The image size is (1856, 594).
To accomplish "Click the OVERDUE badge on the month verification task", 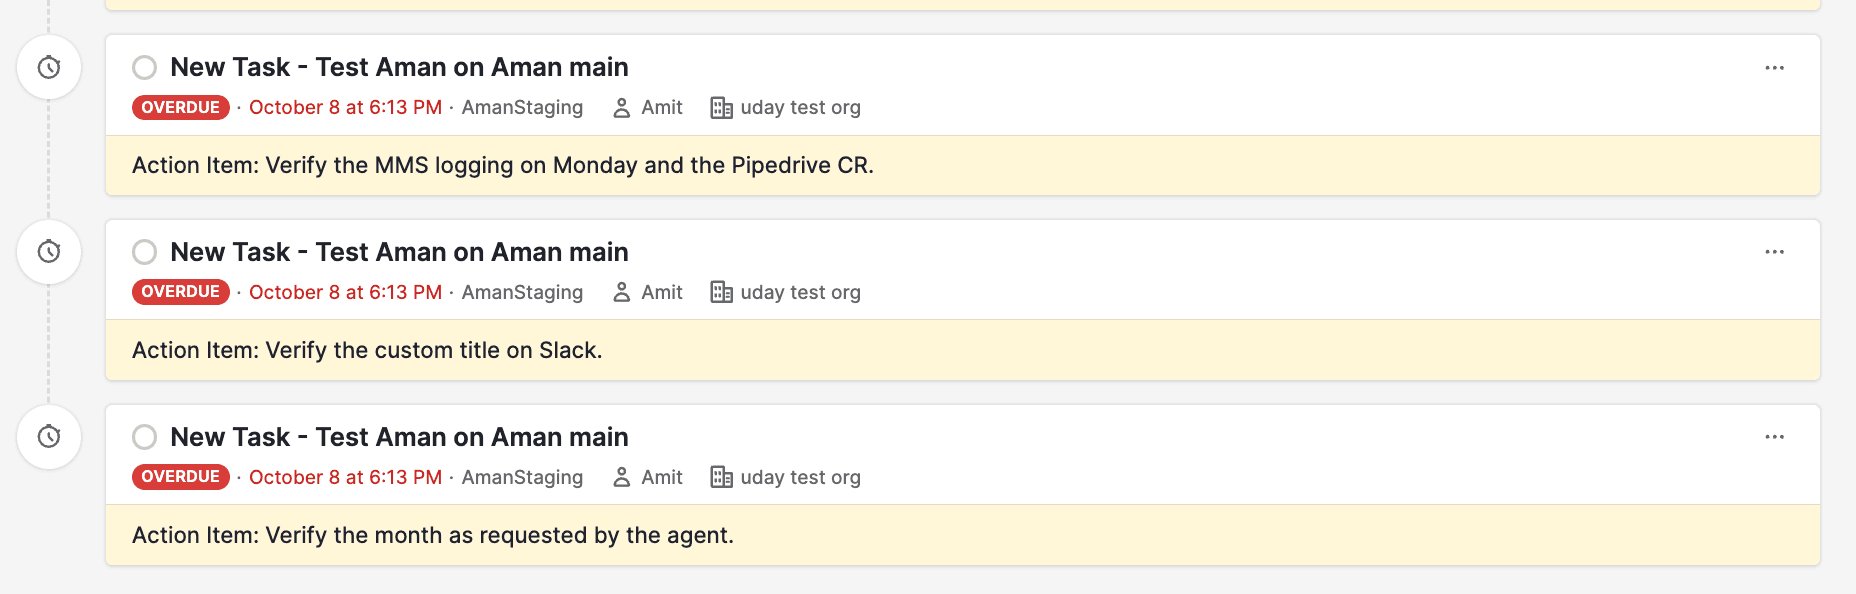I will click(x=181, y=477).
